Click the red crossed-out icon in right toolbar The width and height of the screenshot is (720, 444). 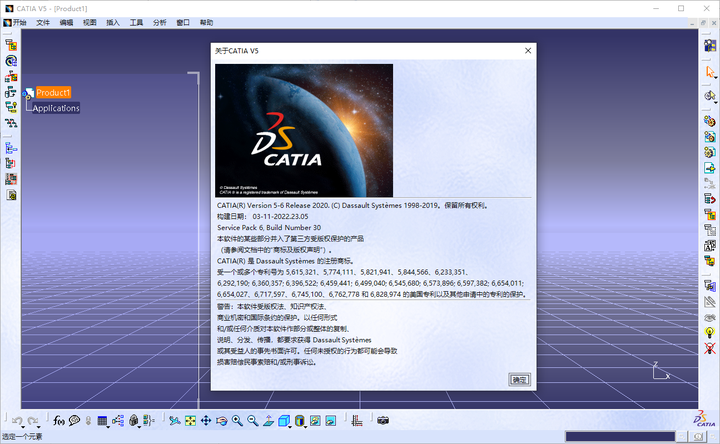[x=709, y=348]
